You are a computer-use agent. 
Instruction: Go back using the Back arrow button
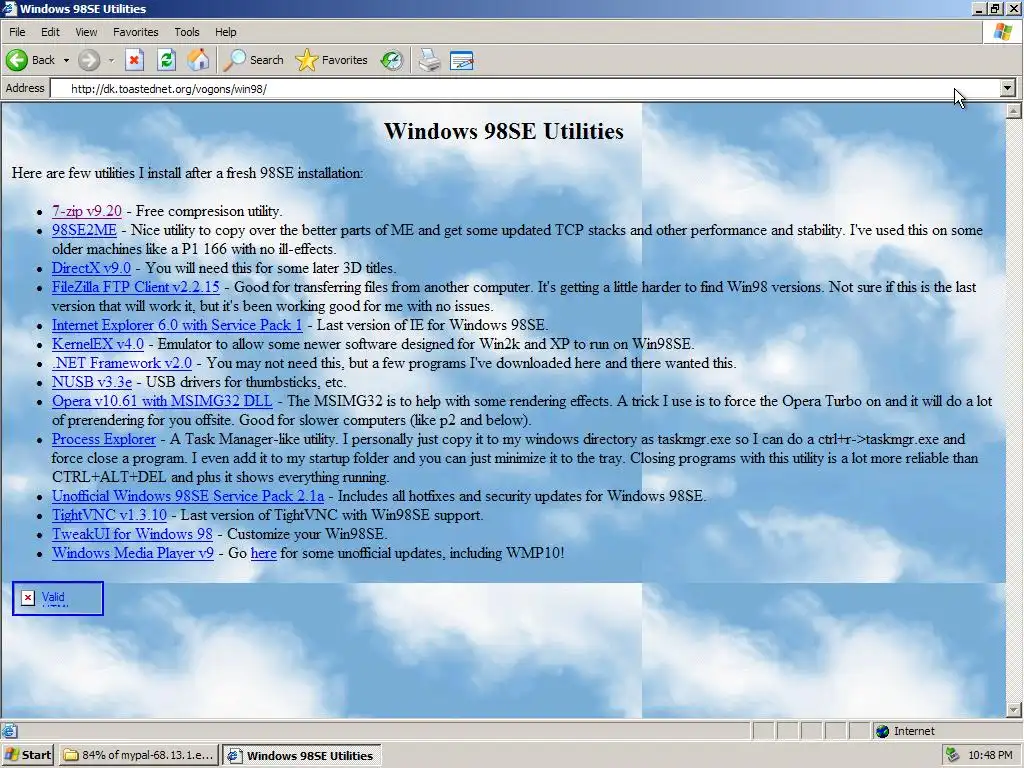click(x=31, y=60)
